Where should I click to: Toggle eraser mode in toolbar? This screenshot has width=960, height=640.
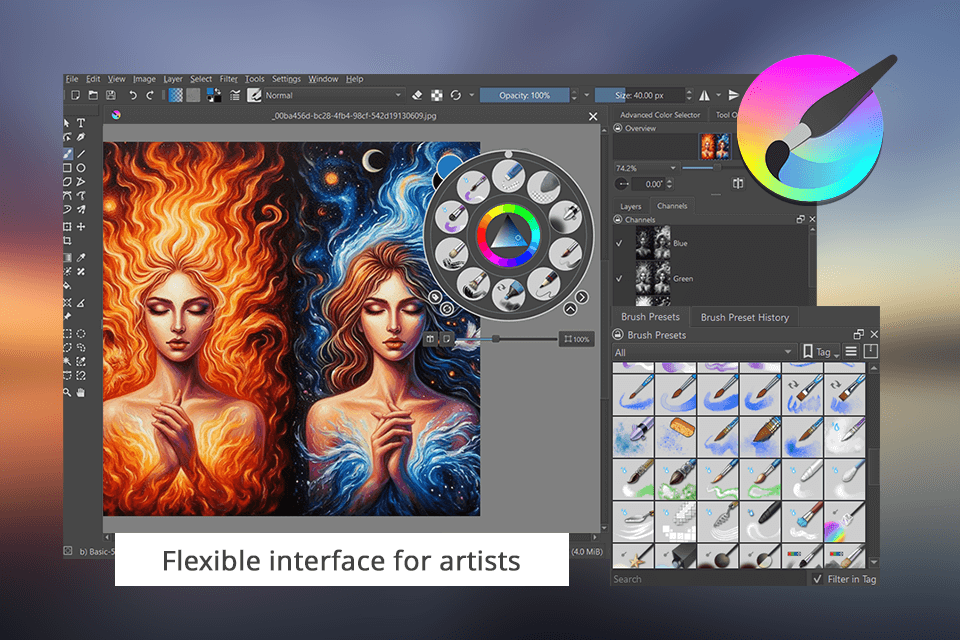[418, 95]
